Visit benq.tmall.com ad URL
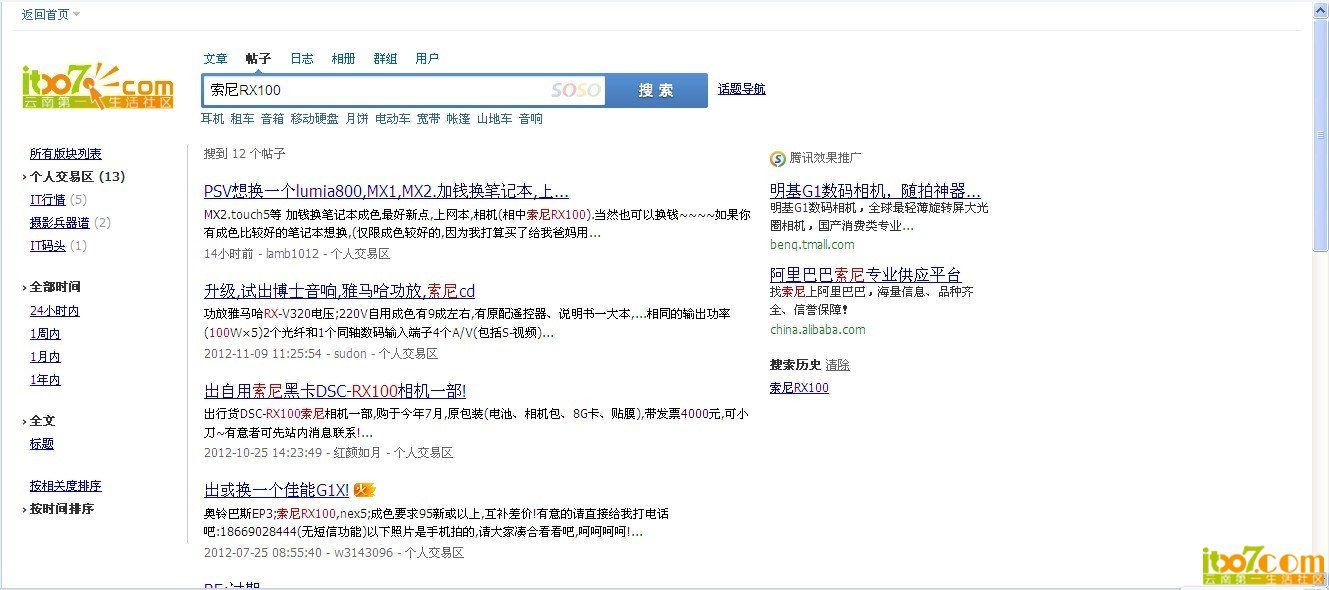Screen dimensions: 1329x590 click(x=812, y=245)
